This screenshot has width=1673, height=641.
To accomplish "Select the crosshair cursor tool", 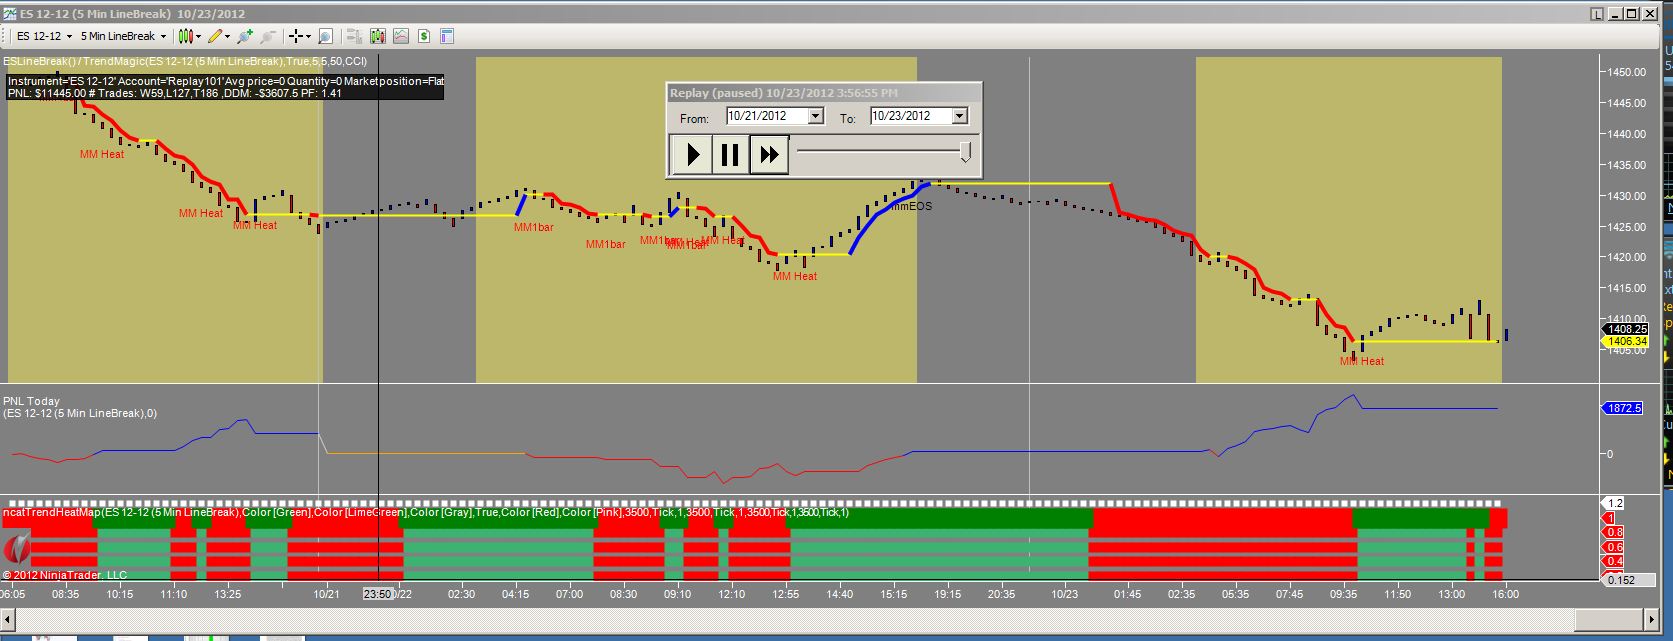I will point(297,36).
